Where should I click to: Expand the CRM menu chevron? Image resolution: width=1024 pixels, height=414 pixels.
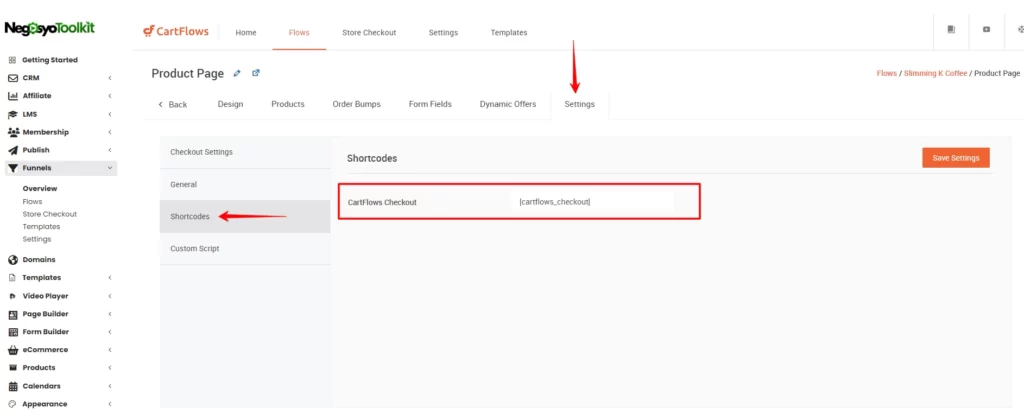[x=110, y=78]
